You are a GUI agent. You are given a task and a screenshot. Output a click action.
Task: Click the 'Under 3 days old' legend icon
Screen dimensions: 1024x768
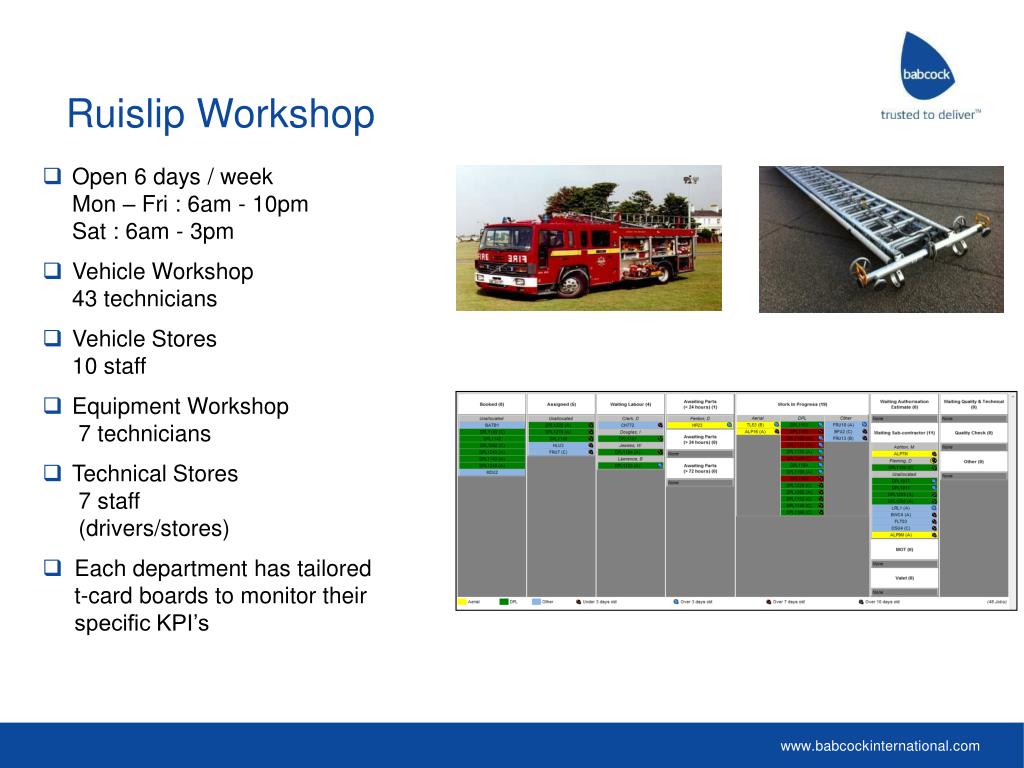pos(579,601)
